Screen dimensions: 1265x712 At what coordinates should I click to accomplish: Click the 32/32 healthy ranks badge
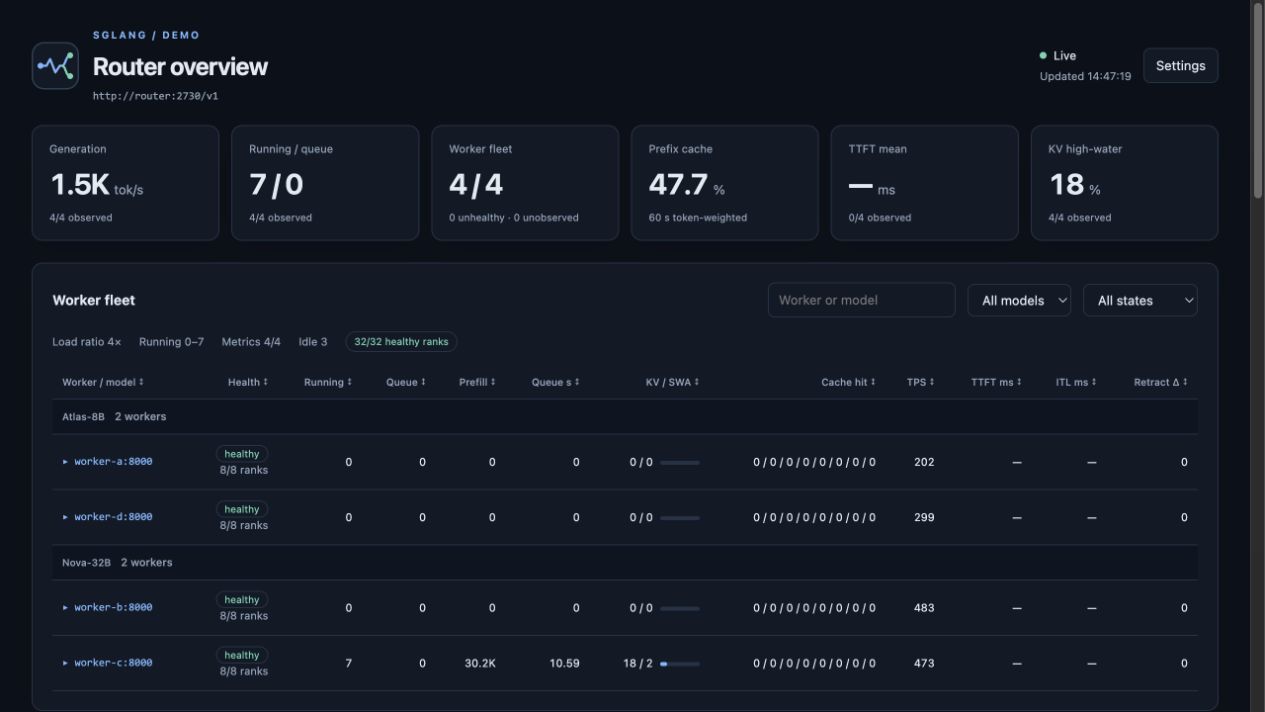click(401, 342)
